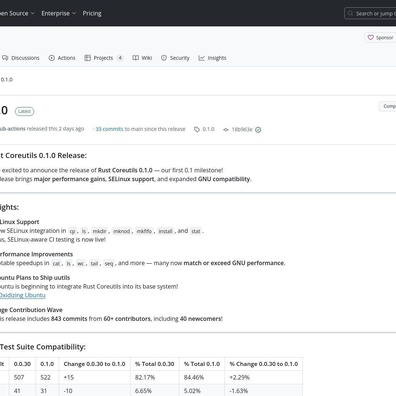Screen dimensions: 396x396
Task: Click the Insights graph icon
Action: click(201, 58)
